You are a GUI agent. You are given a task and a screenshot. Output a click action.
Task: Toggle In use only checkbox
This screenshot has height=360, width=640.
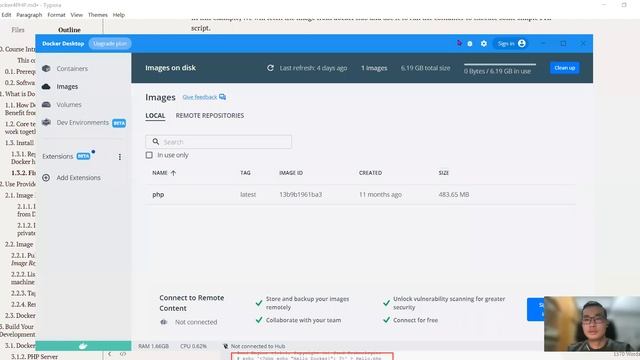pyautogui.click(x=149, y=155)
